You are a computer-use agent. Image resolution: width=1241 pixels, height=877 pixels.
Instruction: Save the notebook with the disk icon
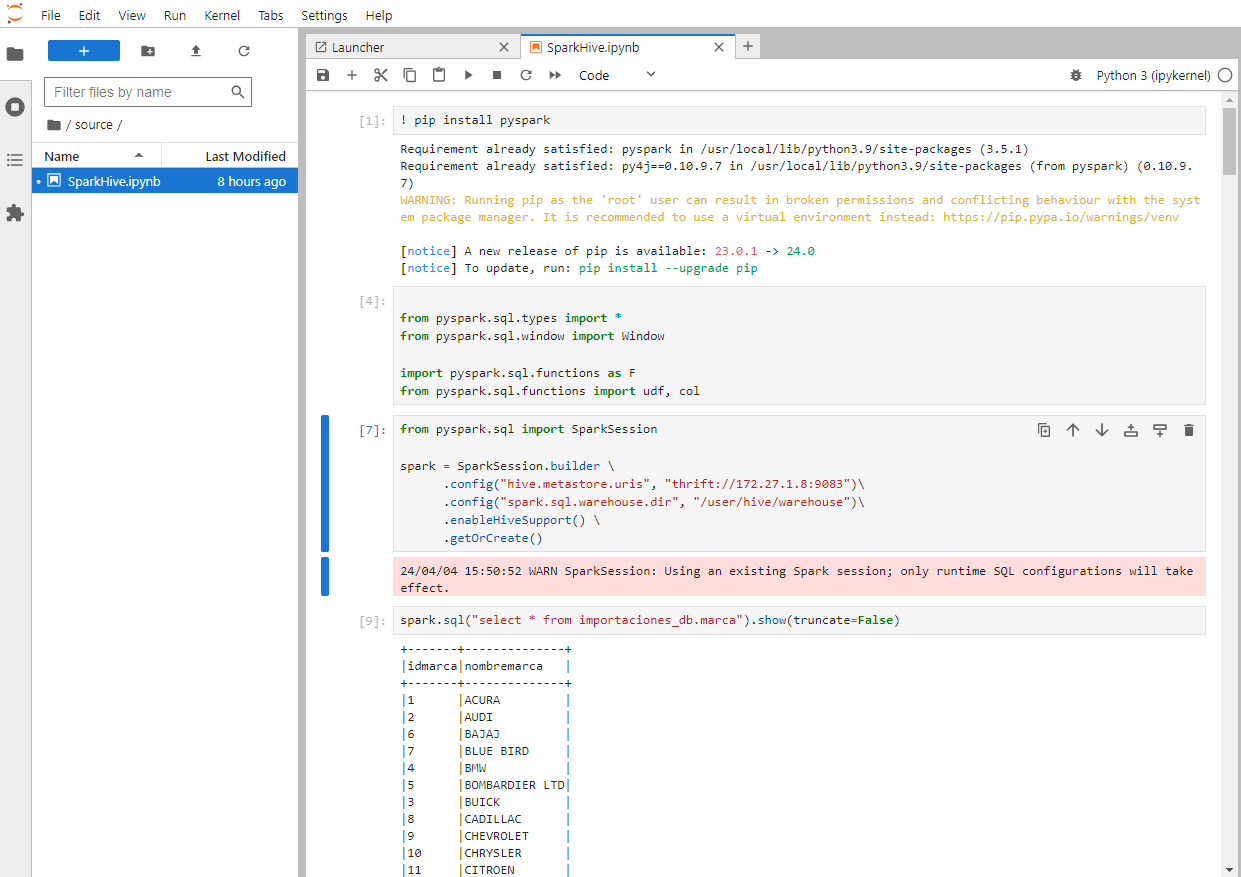(322, 75)
